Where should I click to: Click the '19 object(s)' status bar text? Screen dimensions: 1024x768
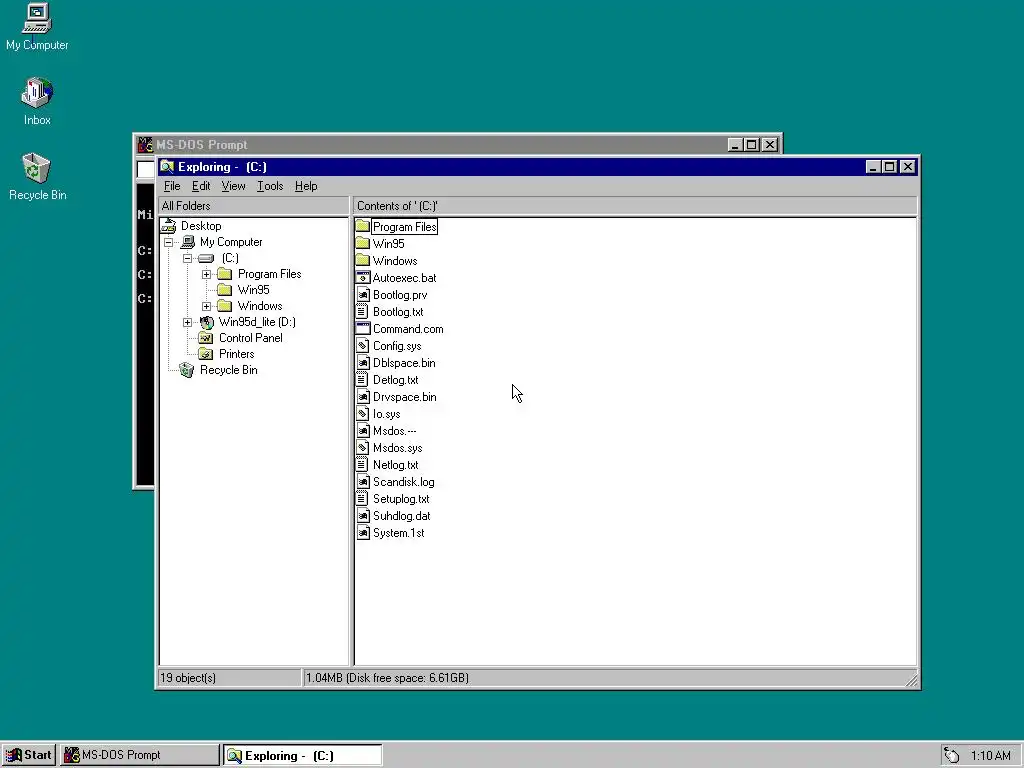point(188,678)
